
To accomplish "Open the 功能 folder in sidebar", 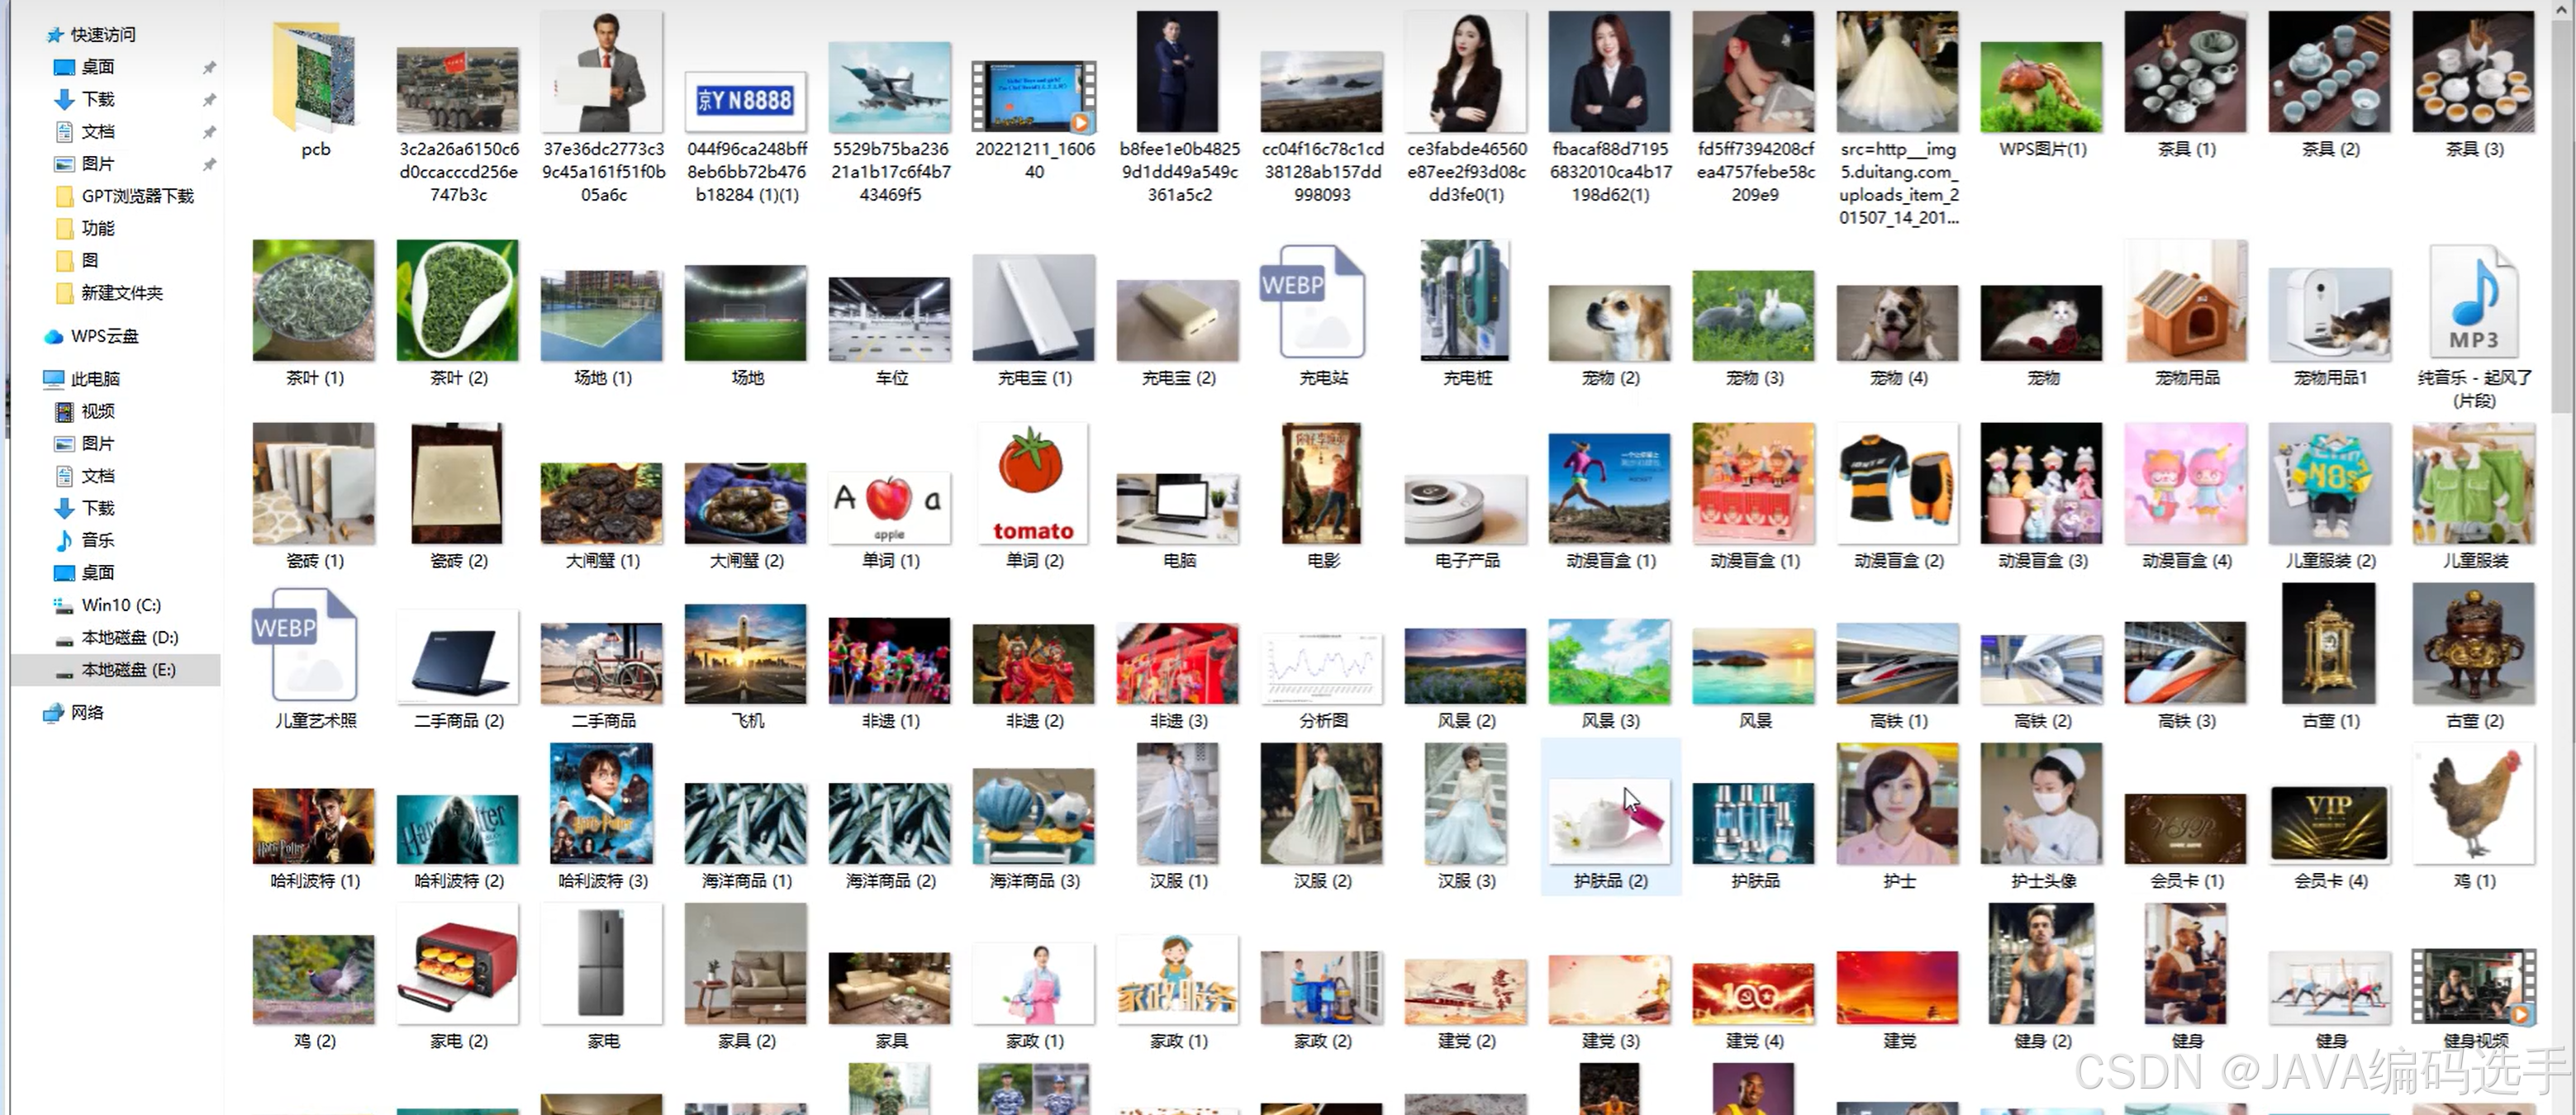I will point(98,229).
